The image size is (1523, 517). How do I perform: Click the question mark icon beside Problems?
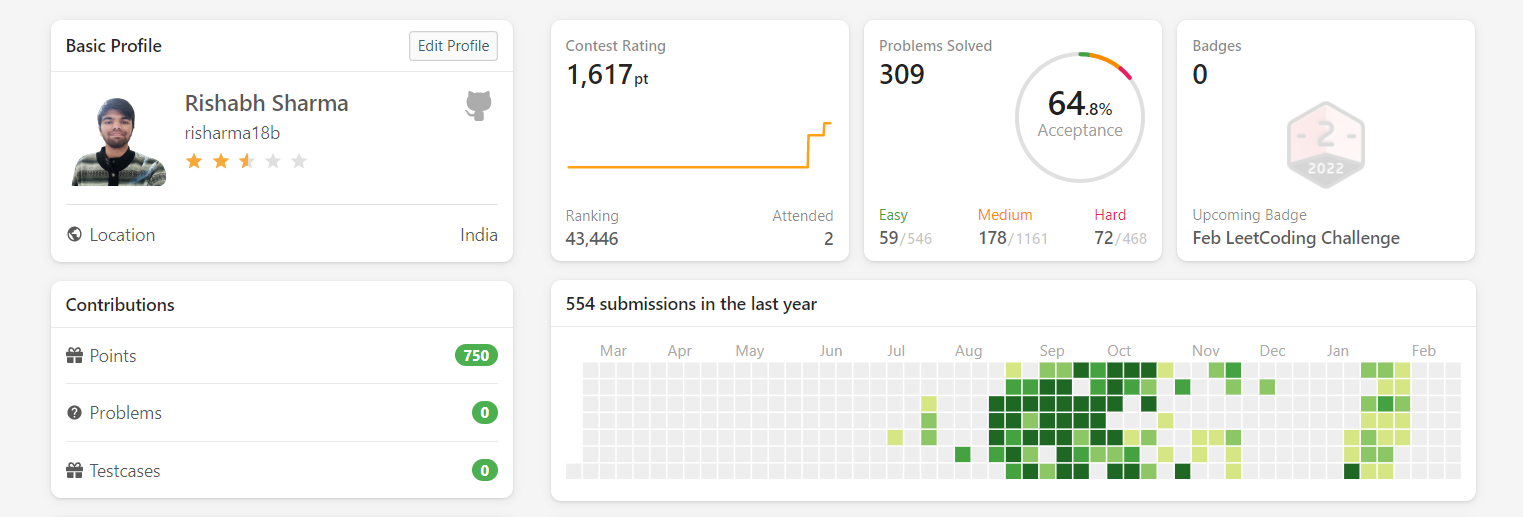point(74,413)
